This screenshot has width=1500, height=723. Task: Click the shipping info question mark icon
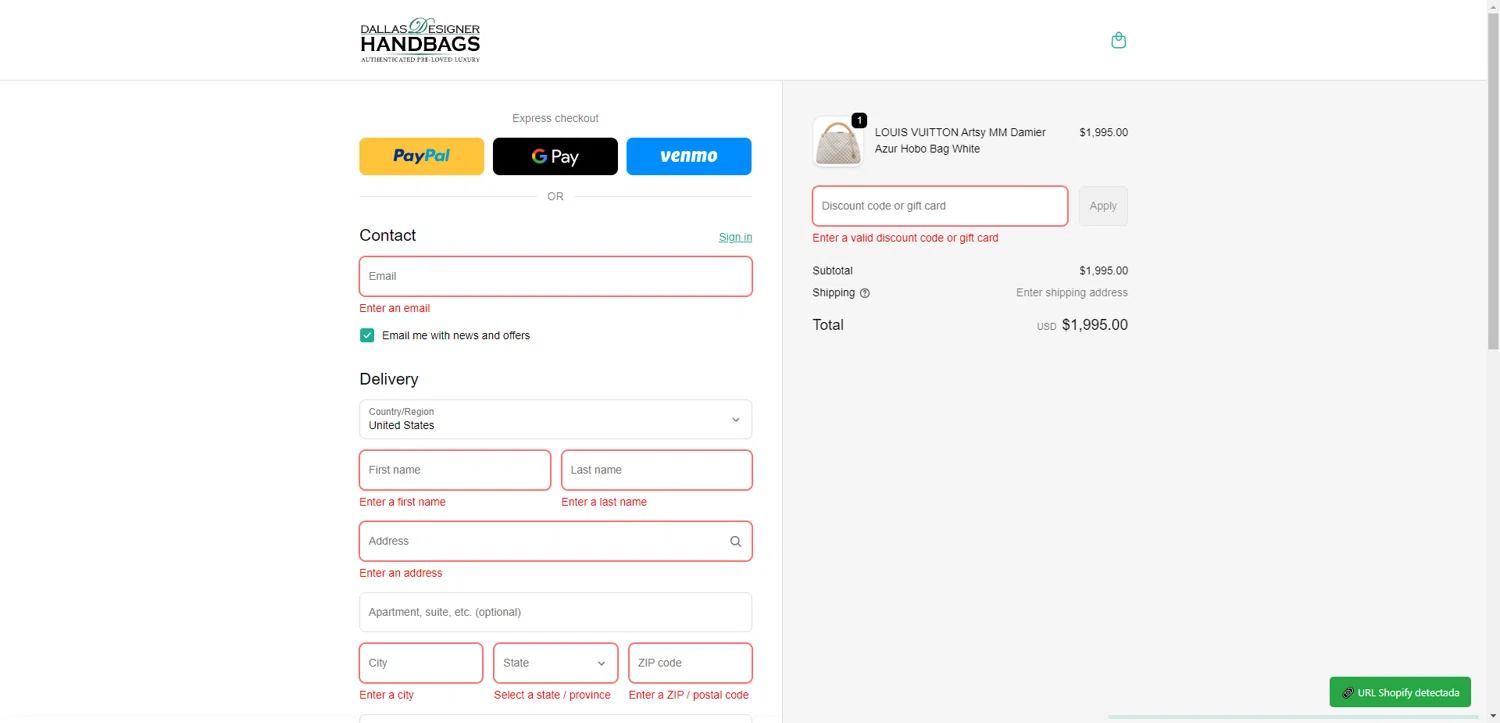[x=865, y=293]
